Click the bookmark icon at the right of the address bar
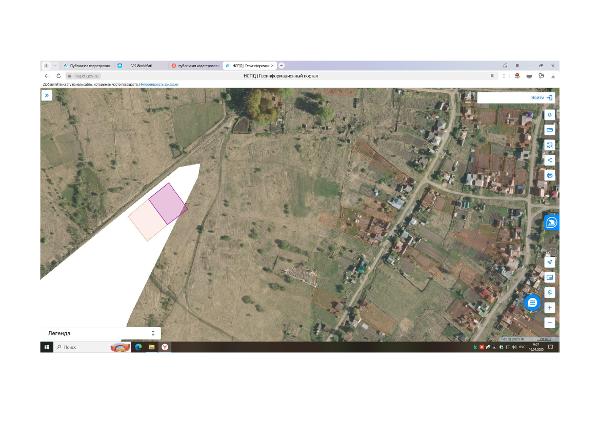The height and width of the screenshot is (424, 600). (492, 76)
